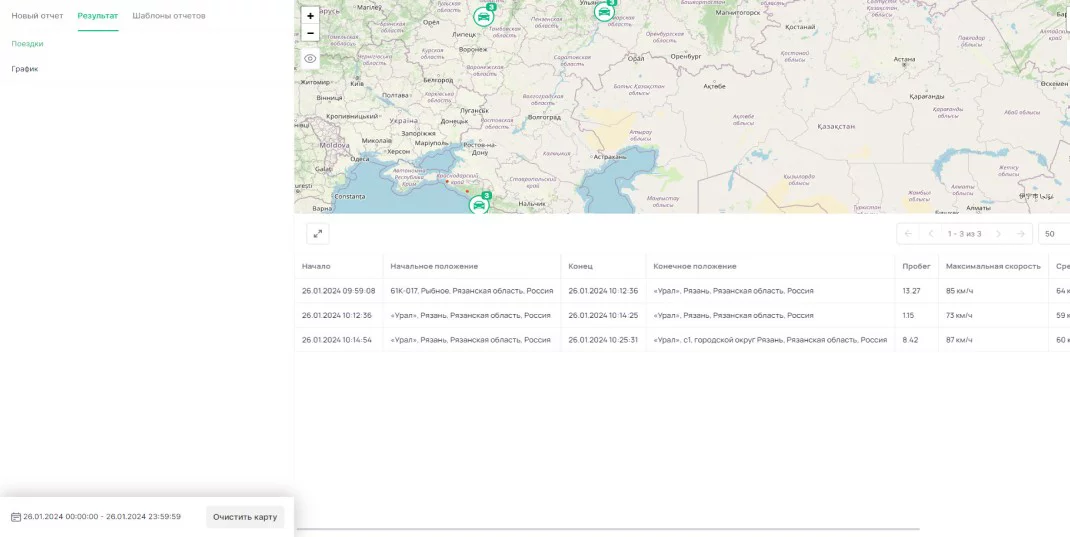Click end time 26.01.2024 10:12:36 in first row
Viewport: 1070px width, 537px height.
(x=603, y=291)
